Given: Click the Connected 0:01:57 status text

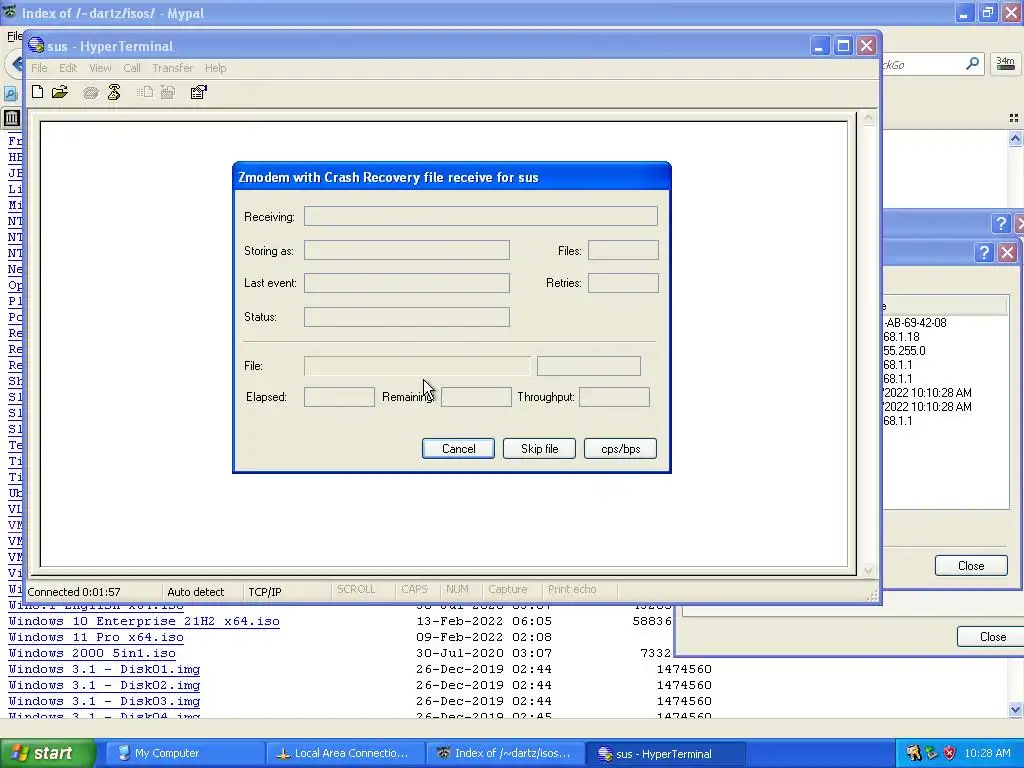Looking at the screenshot, I should click(x=74, y=592).
